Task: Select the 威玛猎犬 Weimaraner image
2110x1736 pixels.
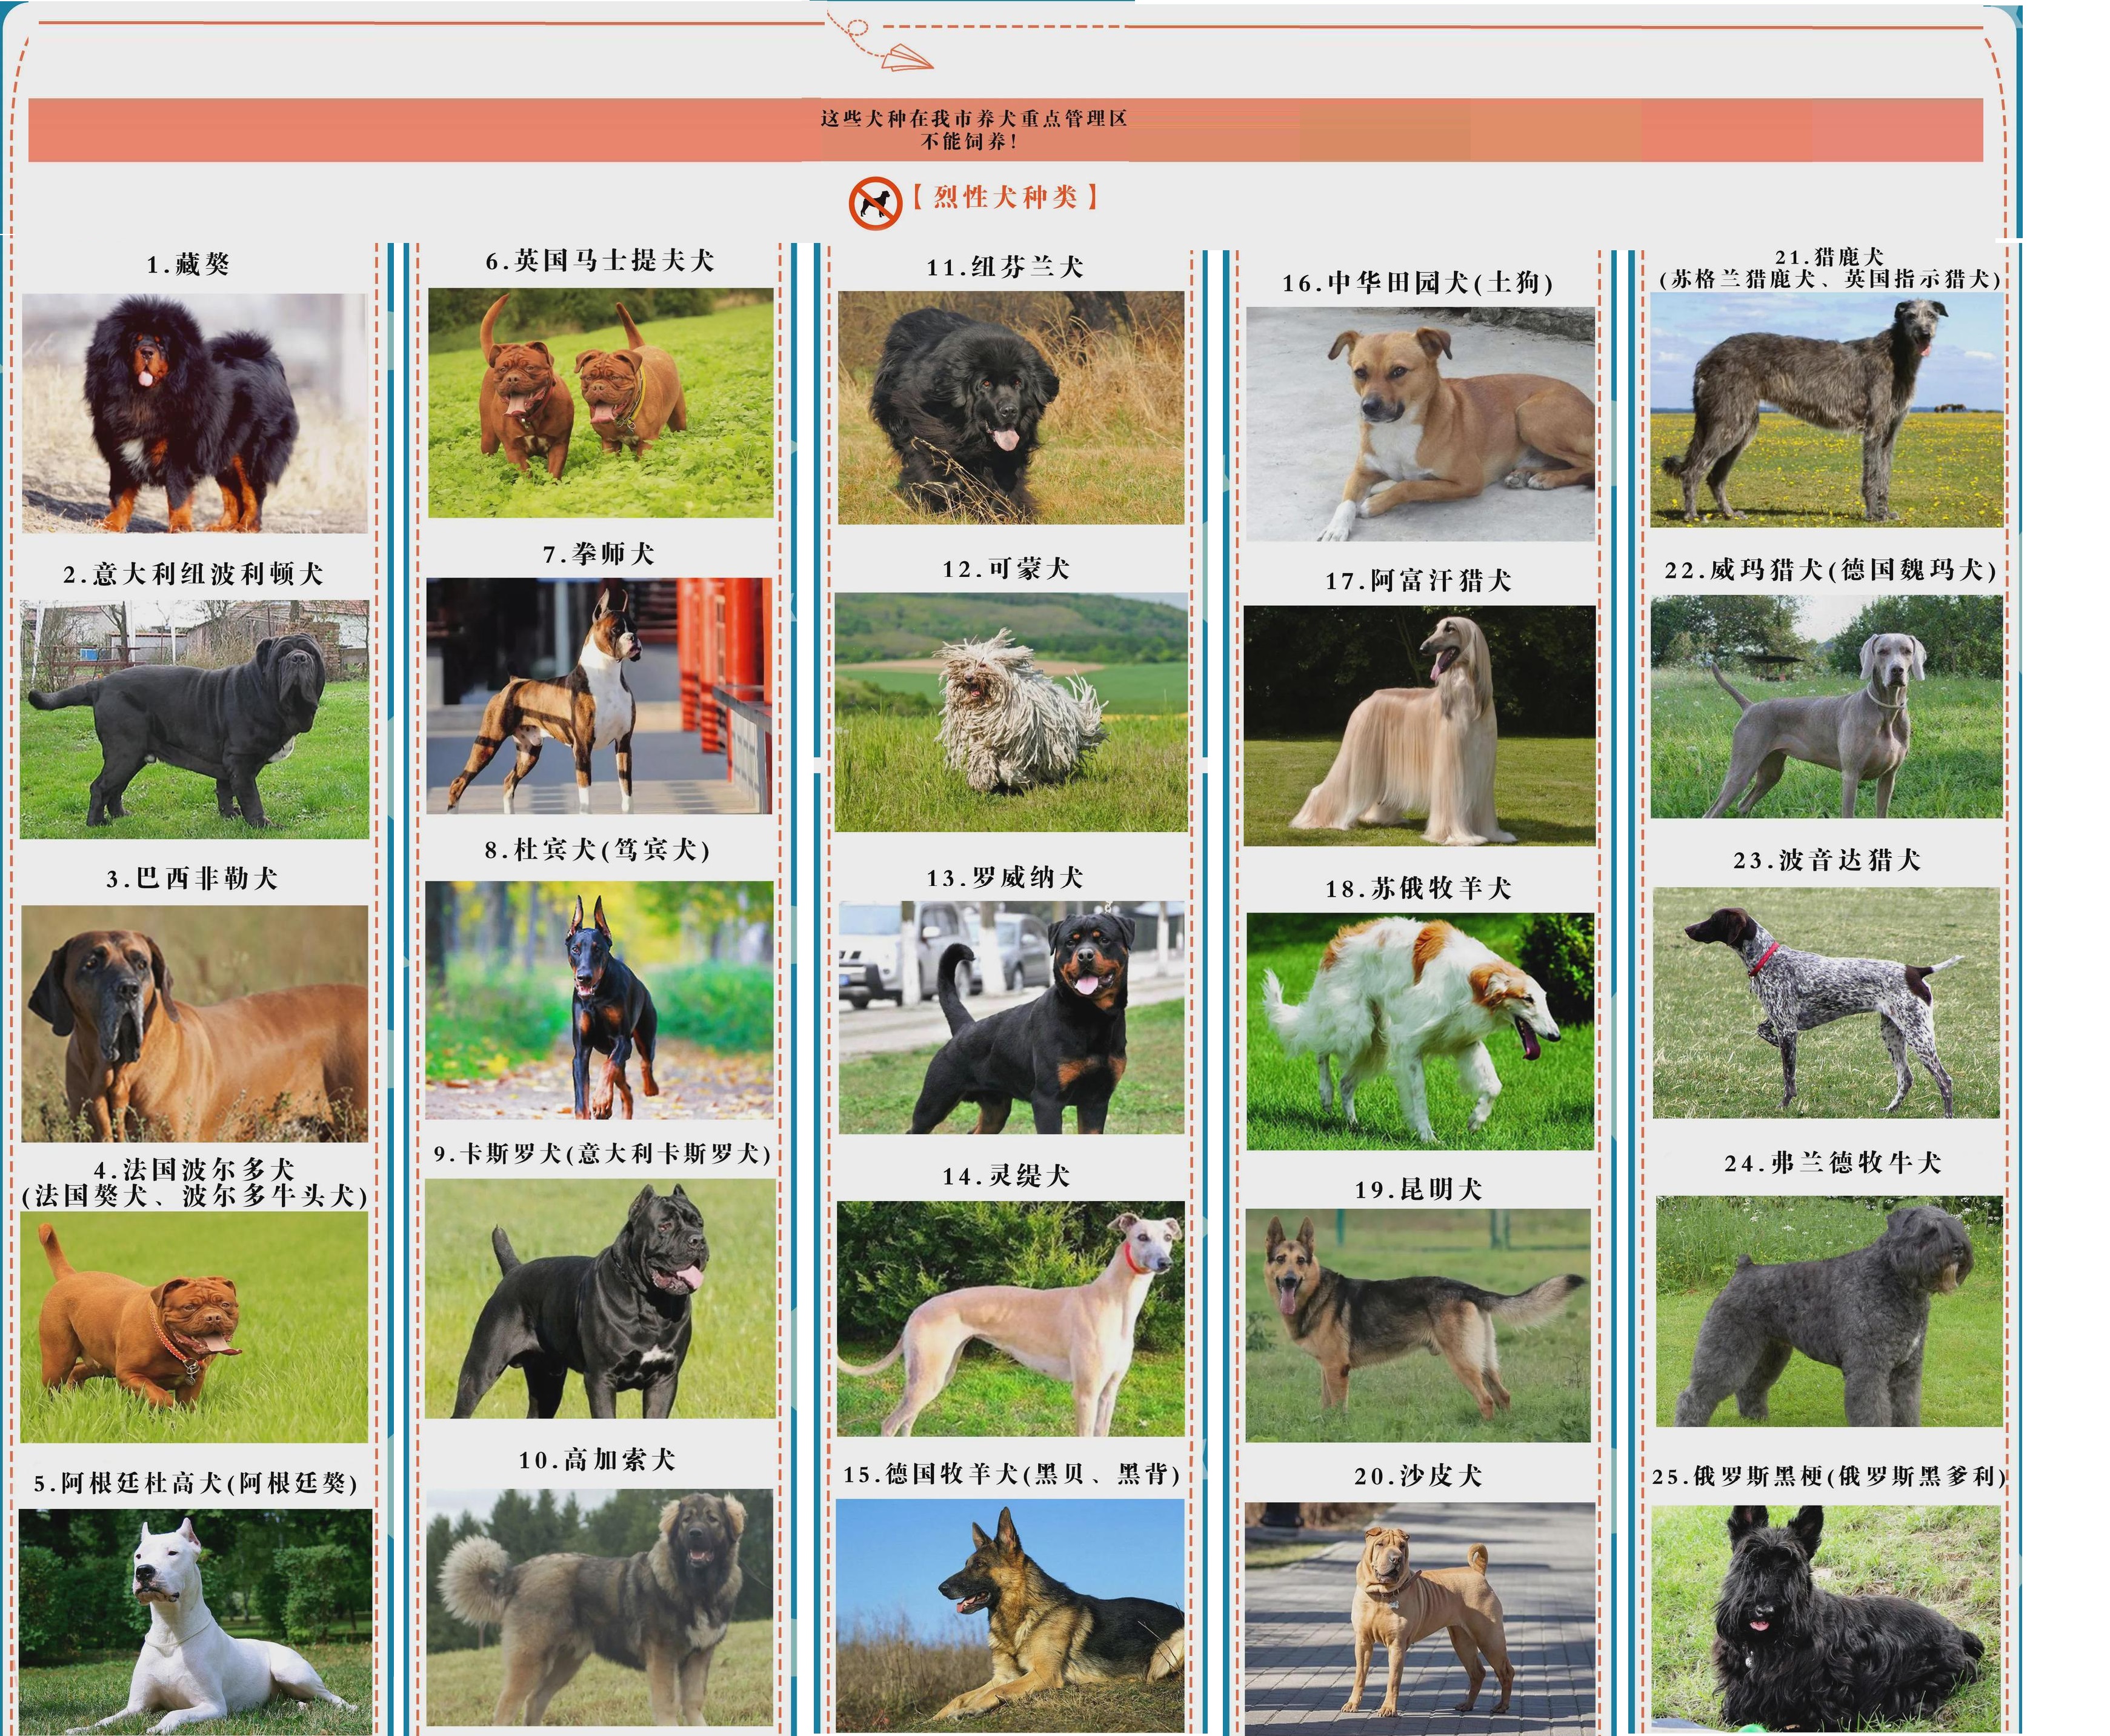Action: [x=1826, y=707]
